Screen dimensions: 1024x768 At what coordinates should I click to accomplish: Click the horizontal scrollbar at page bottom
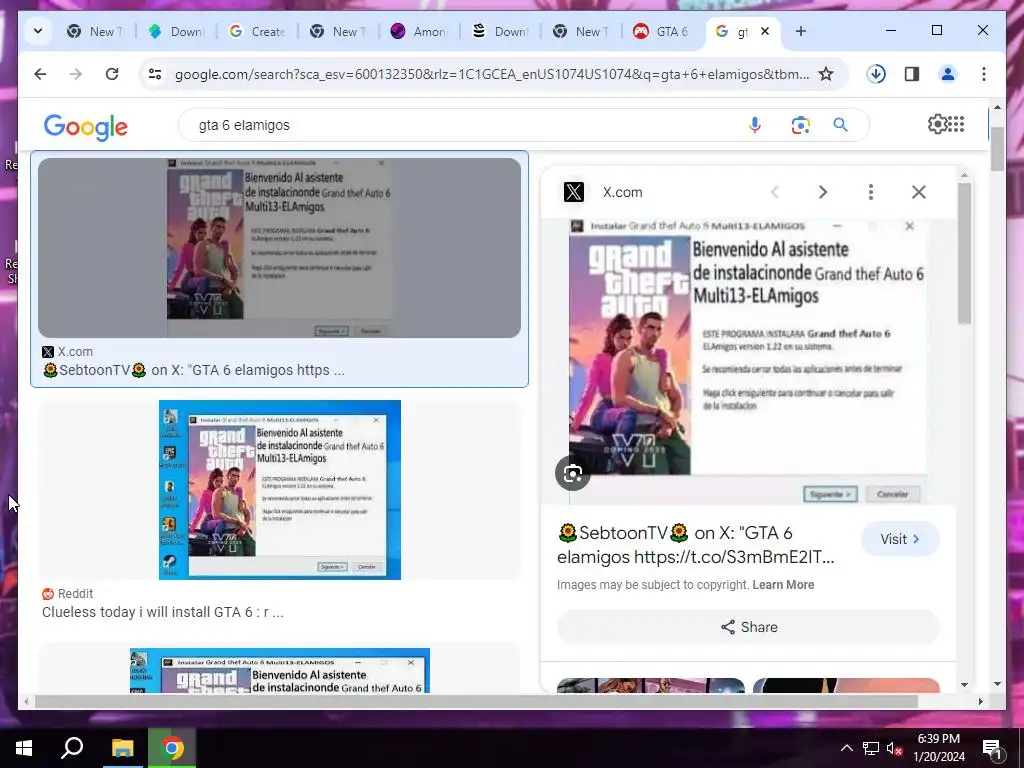coord(475,702)
